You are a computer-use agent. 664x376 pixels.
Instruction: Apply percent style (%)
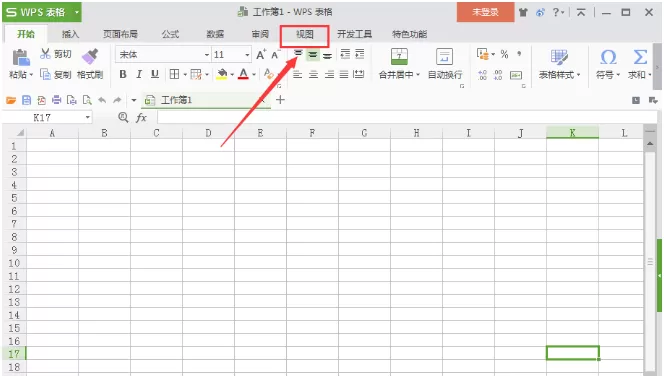[504, 54]
